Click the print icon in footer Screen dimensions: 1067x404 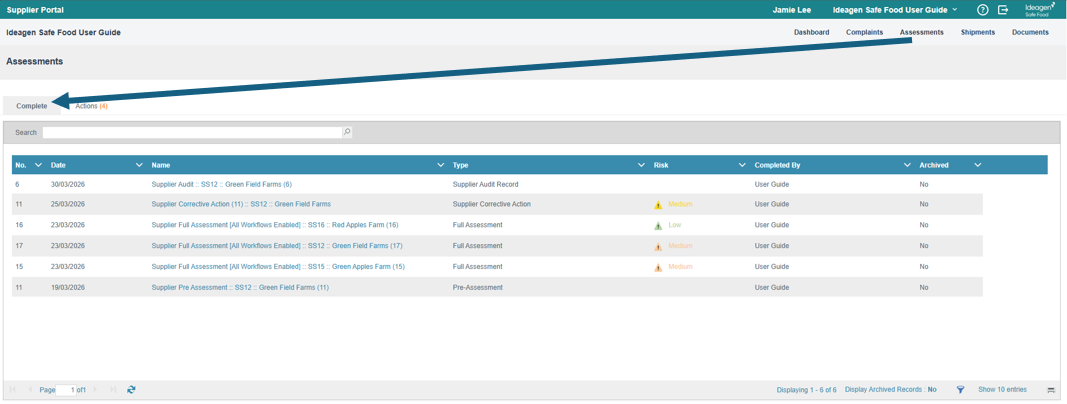(1051, 390)
